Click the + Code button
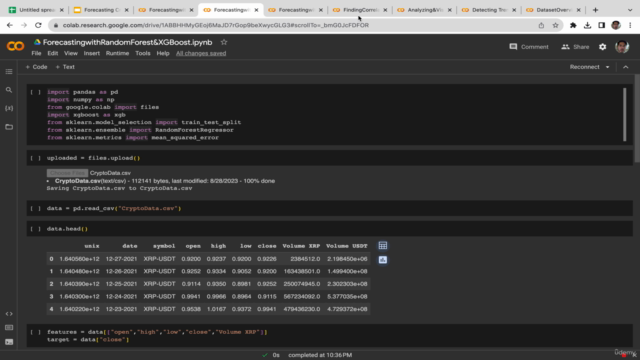The width and height of the screenshot is (640, 360). click(x=36, y=67)
